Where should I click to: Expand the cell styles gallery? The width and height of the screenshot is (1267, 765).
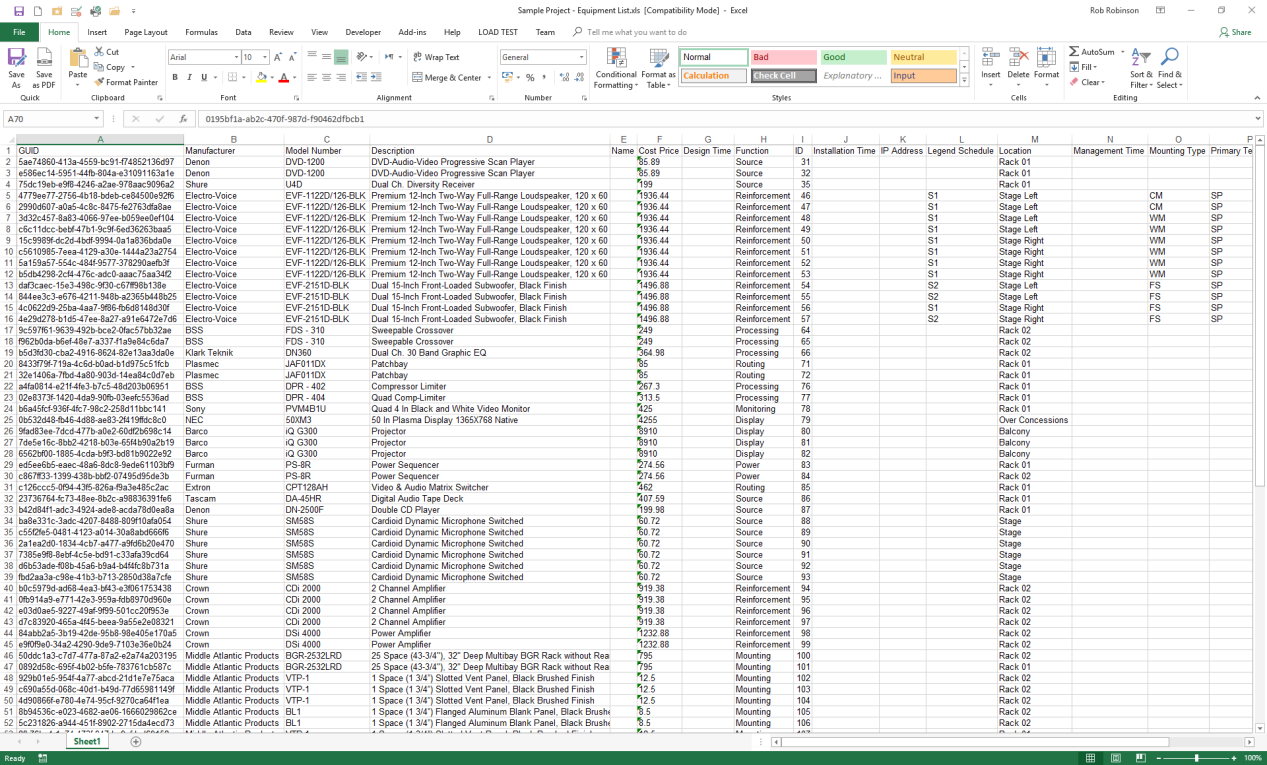click(x=964, y=80)
